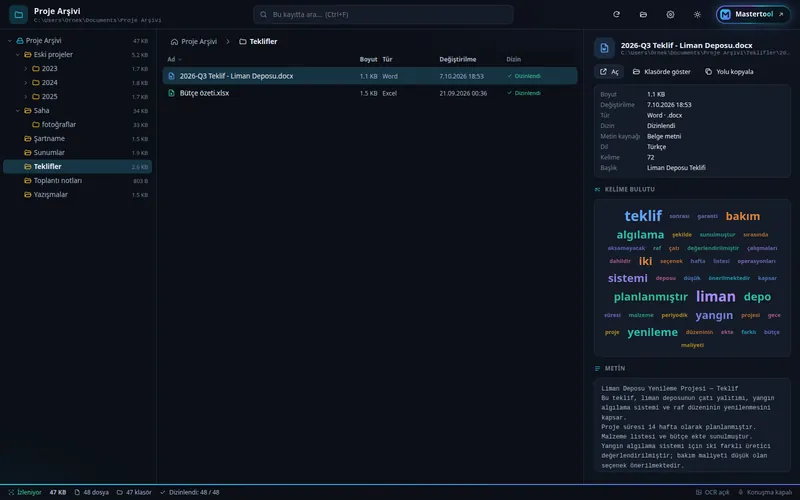
Task: Click the Teklifler breadcrumb
Action: tap(258, 41)
